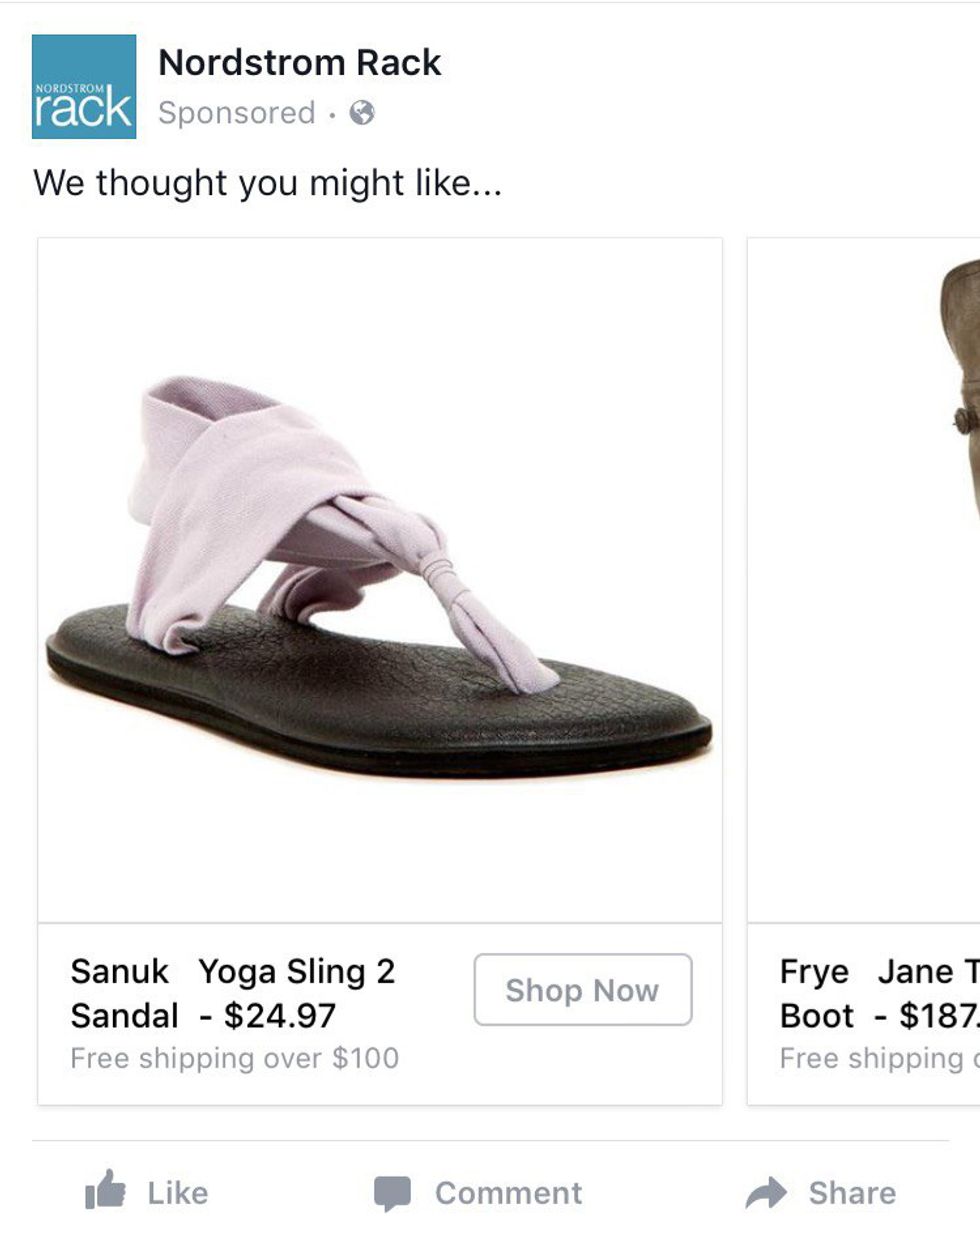Open the lavender Sanuk sandal product image

(380, 580)
